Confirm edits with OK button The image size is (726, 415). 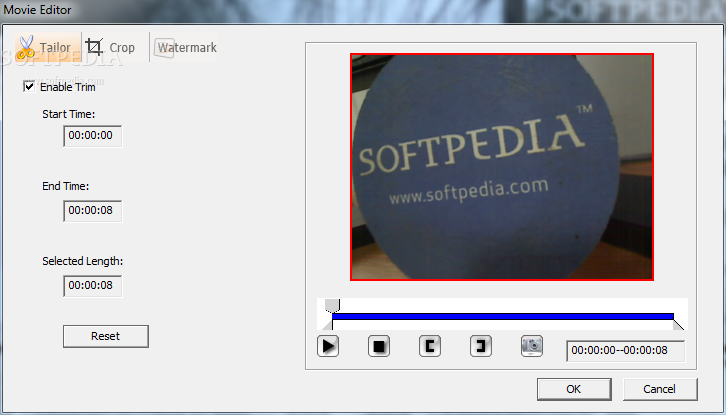pyautogui.click(x=574, y=389)
